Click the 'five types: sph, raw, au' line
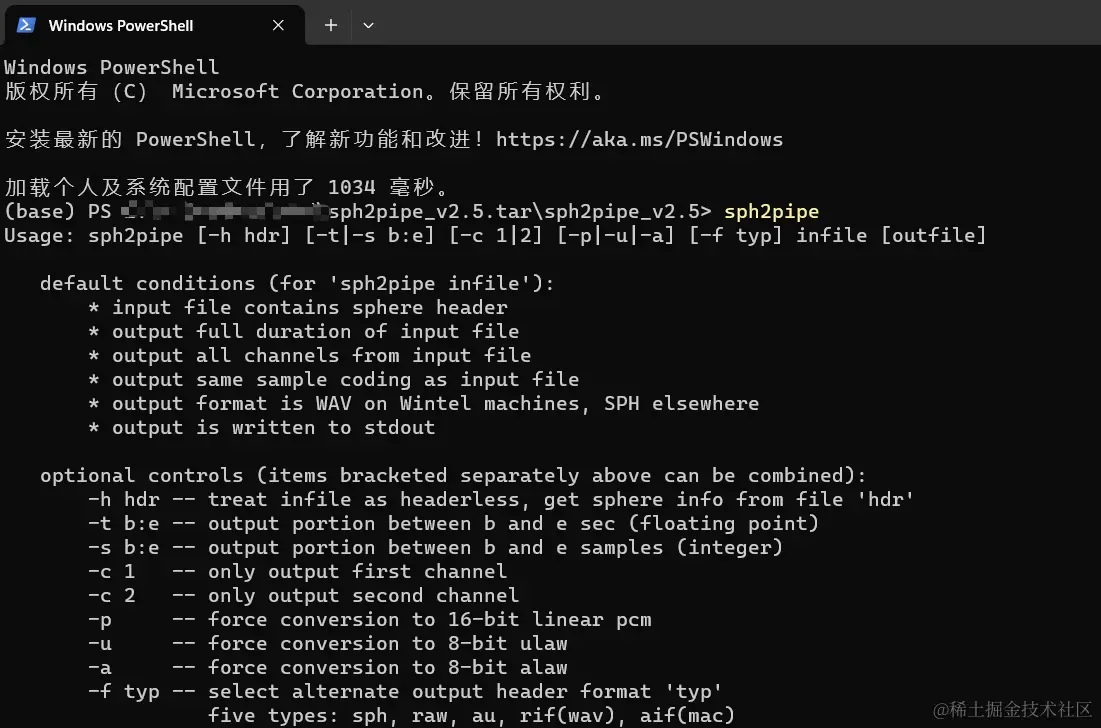Screen dimensions: 1101x728 471,715
